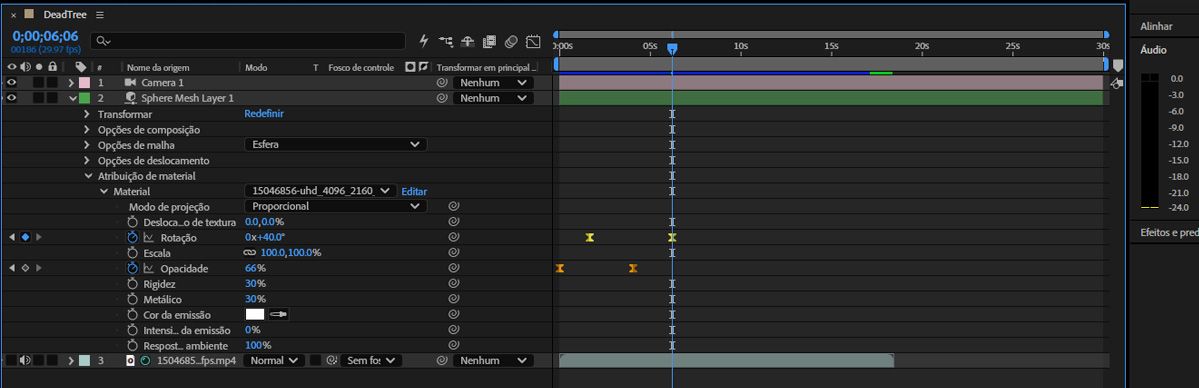
Task: Click pick whip on Camera 1 row
Action: click(x=441, y=82)
